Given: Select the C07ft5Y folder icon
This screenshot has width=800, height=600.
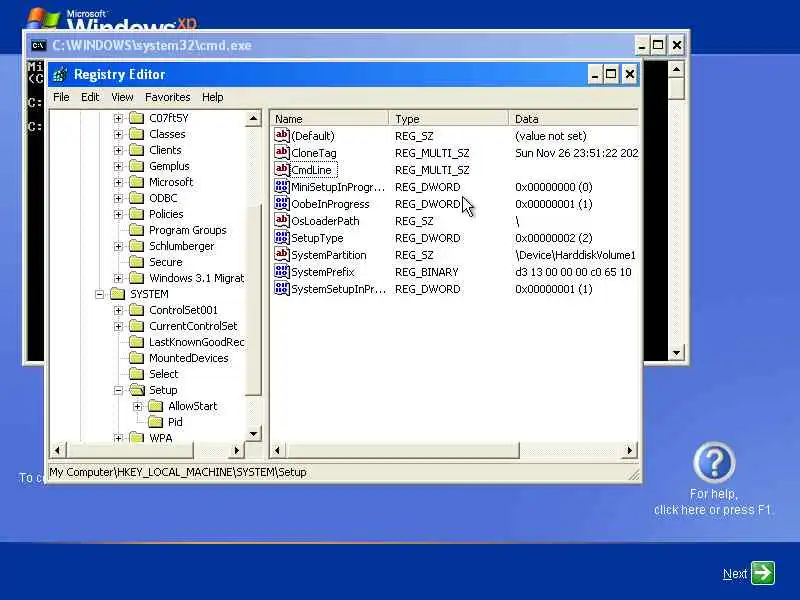Looking at the screenshot, I should click(136, 118).
